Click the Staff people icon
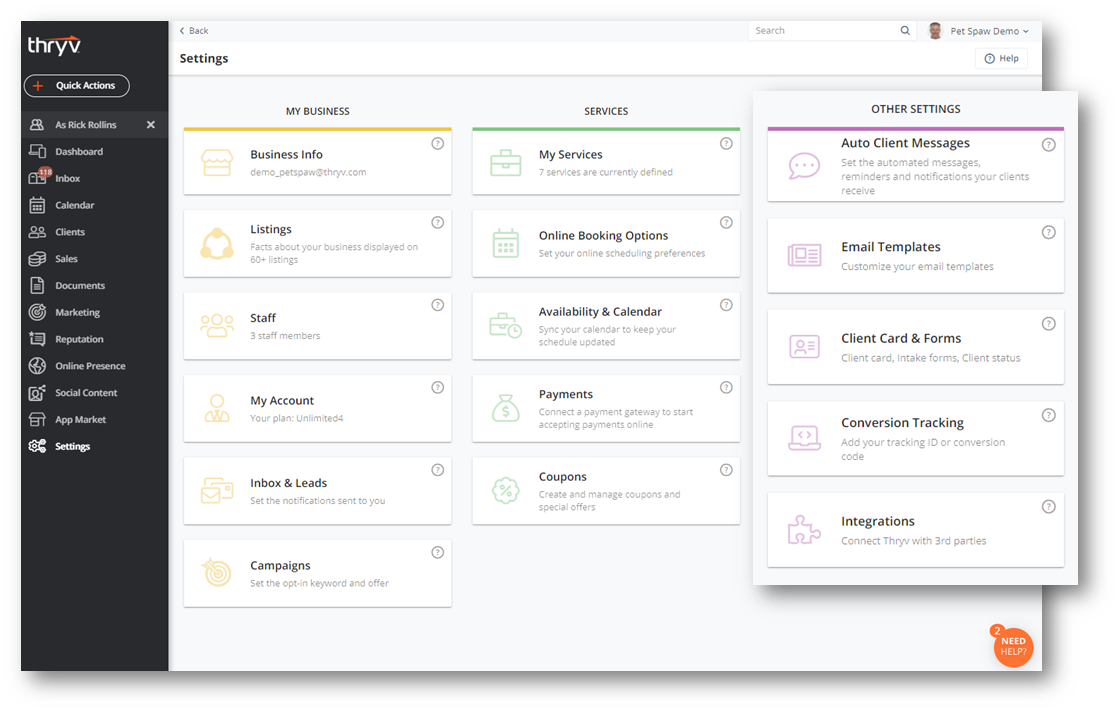 (x=217, y=326)
